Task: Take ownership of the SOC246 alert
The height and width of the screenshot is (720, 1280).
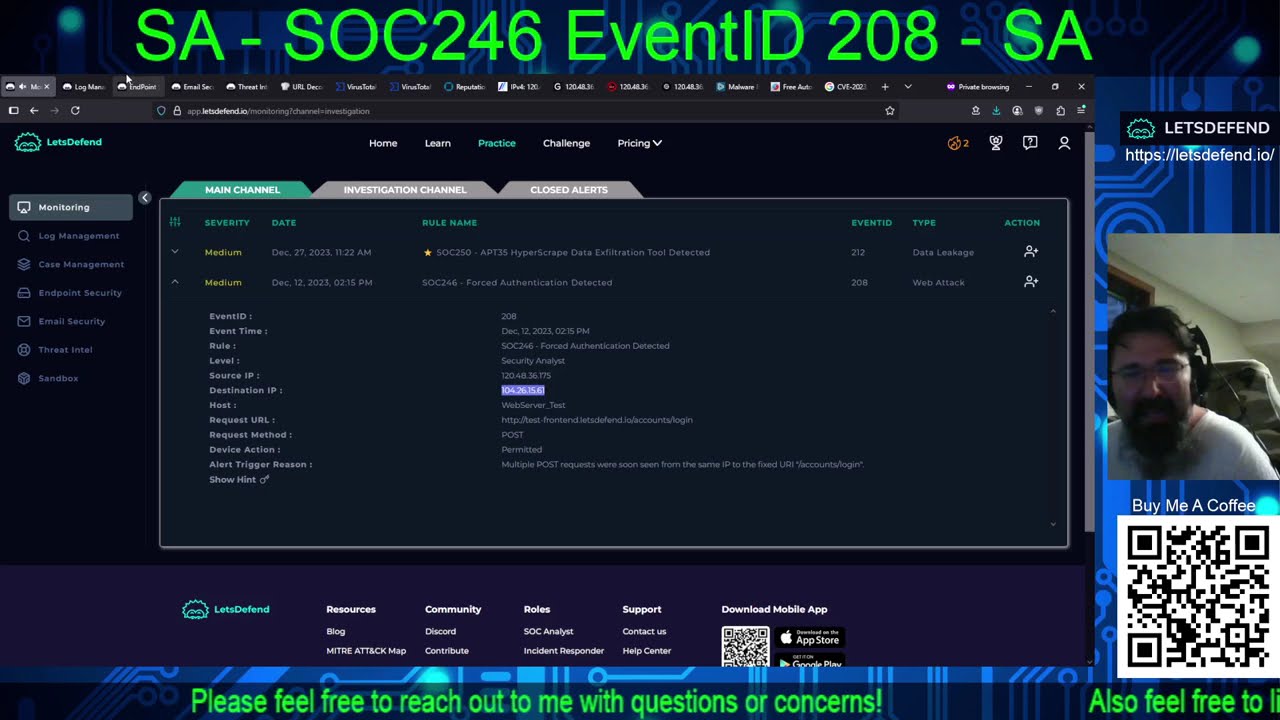Action: click(1031, 282)
